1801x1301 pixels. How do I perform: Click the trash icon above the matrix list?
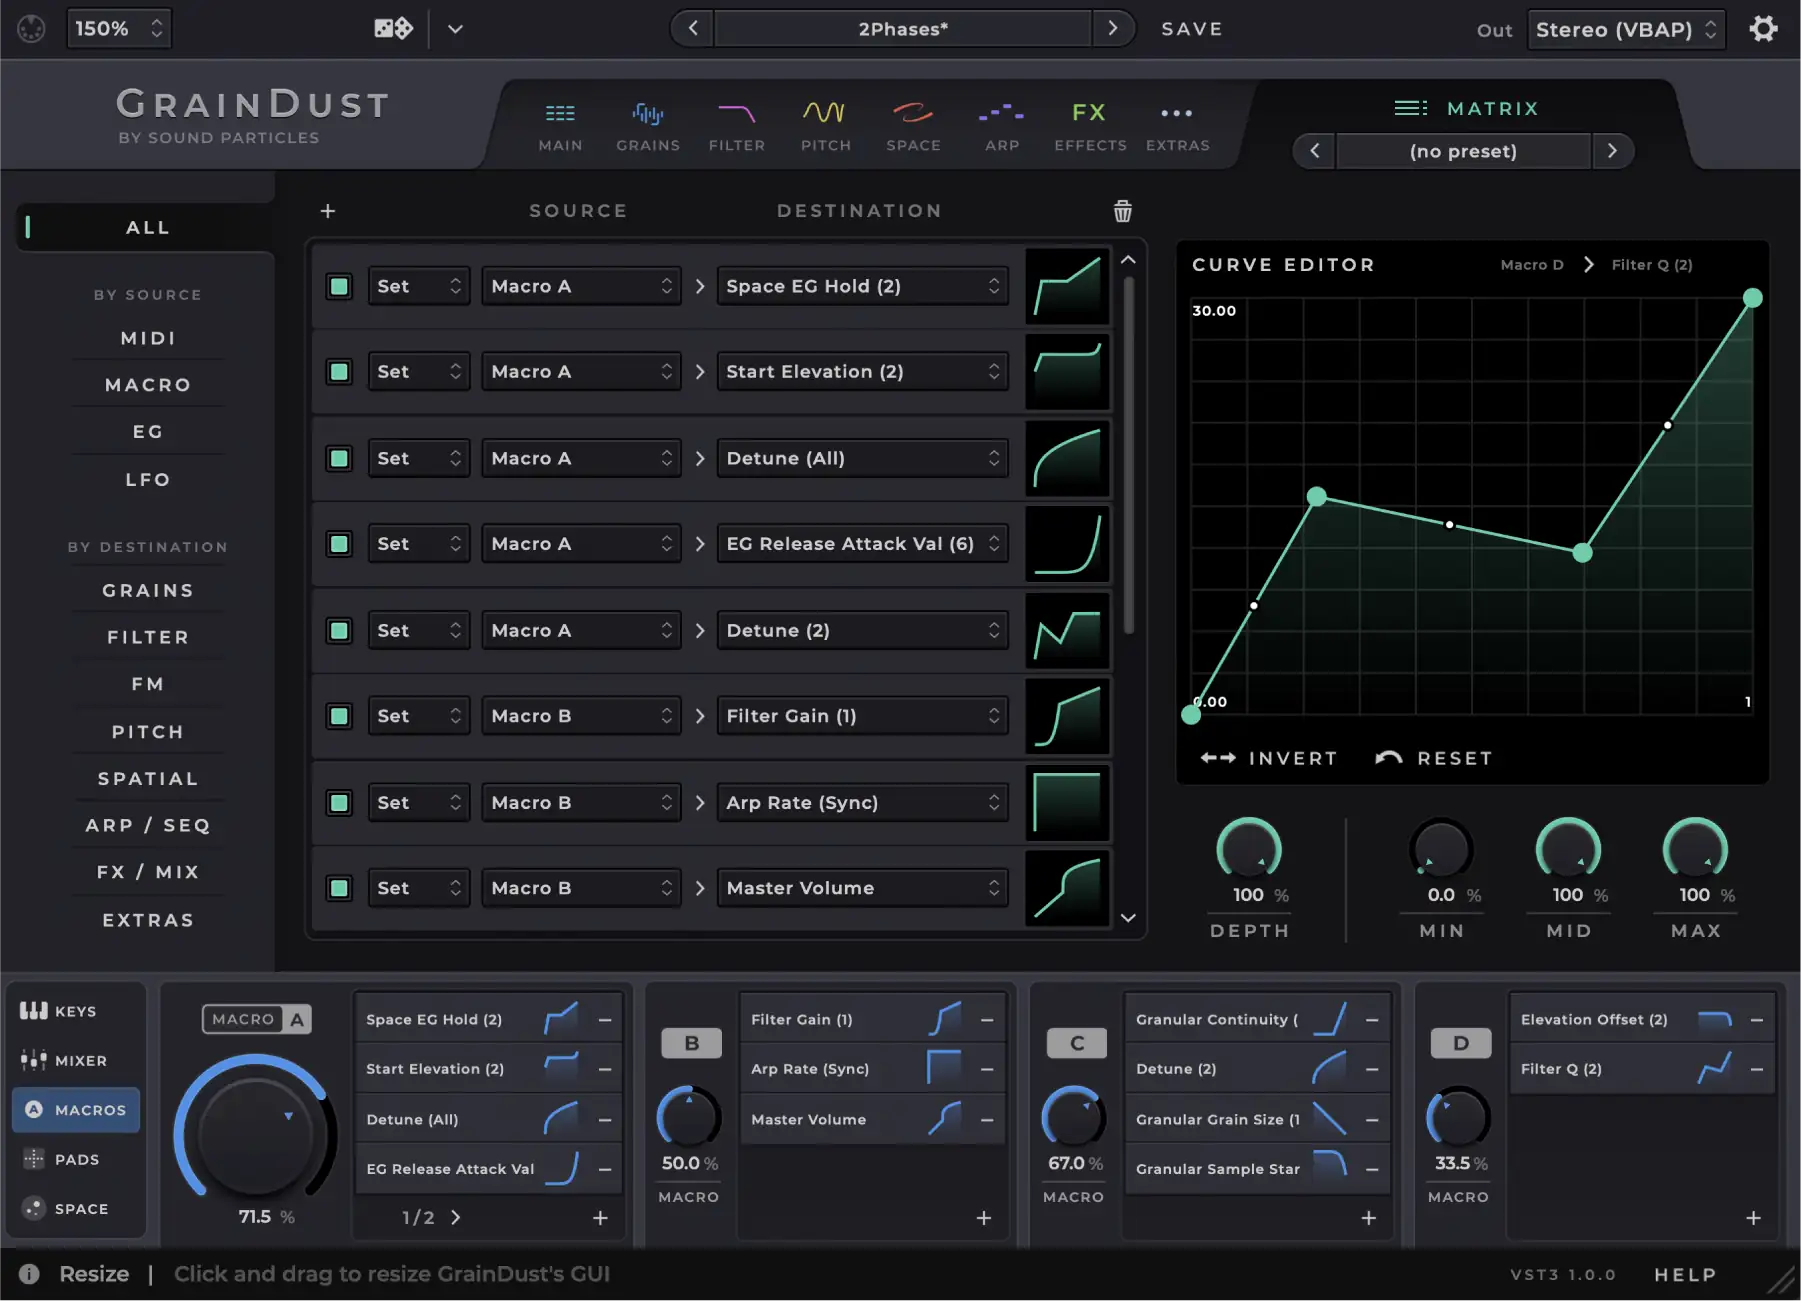[1122, 211]
